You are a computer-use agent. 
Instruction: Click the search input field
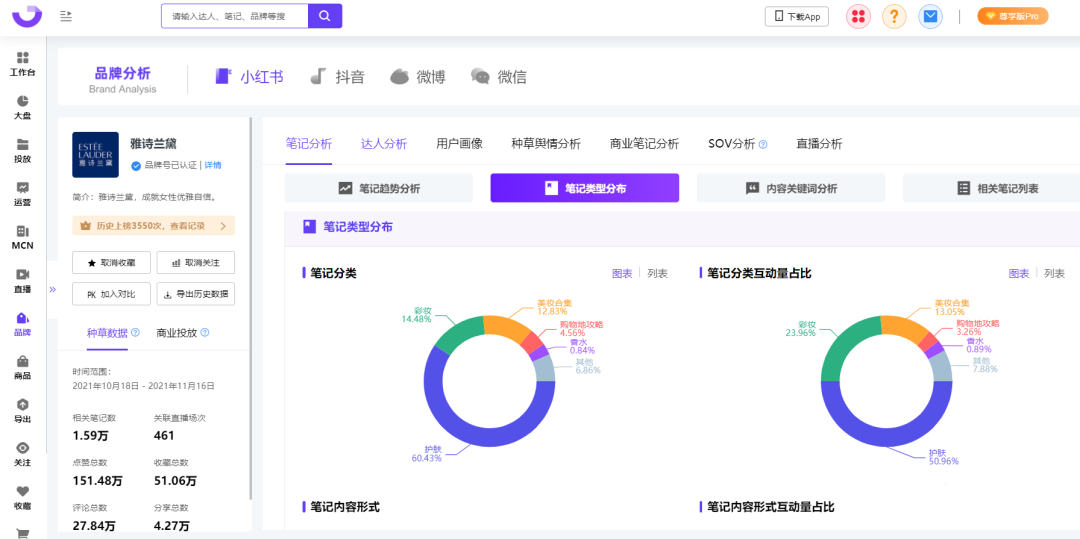234,16
